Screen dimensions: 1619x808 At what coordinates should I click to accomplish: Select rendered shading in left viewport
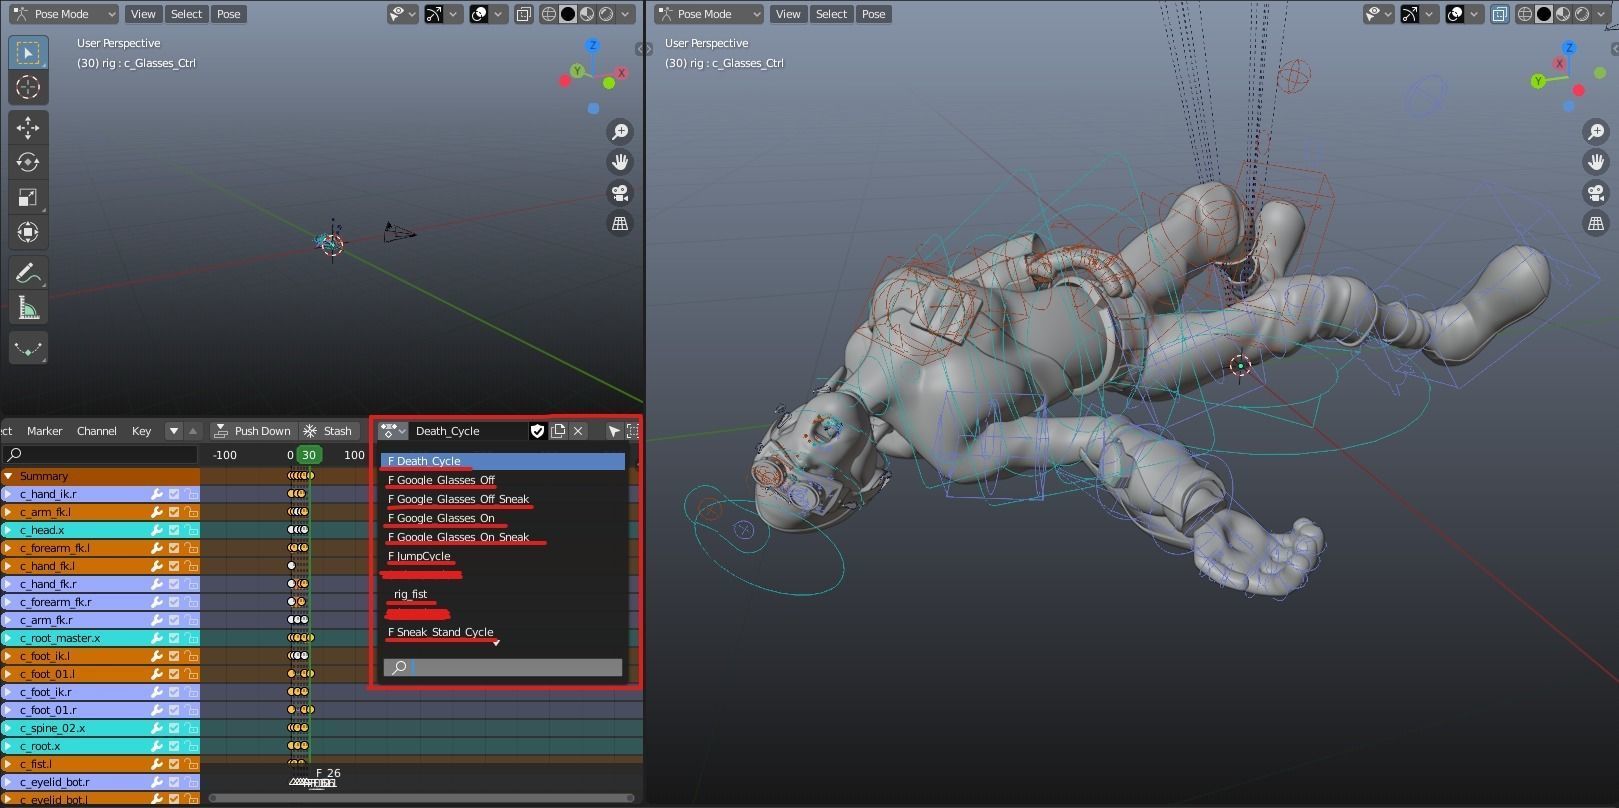point(606,14)
